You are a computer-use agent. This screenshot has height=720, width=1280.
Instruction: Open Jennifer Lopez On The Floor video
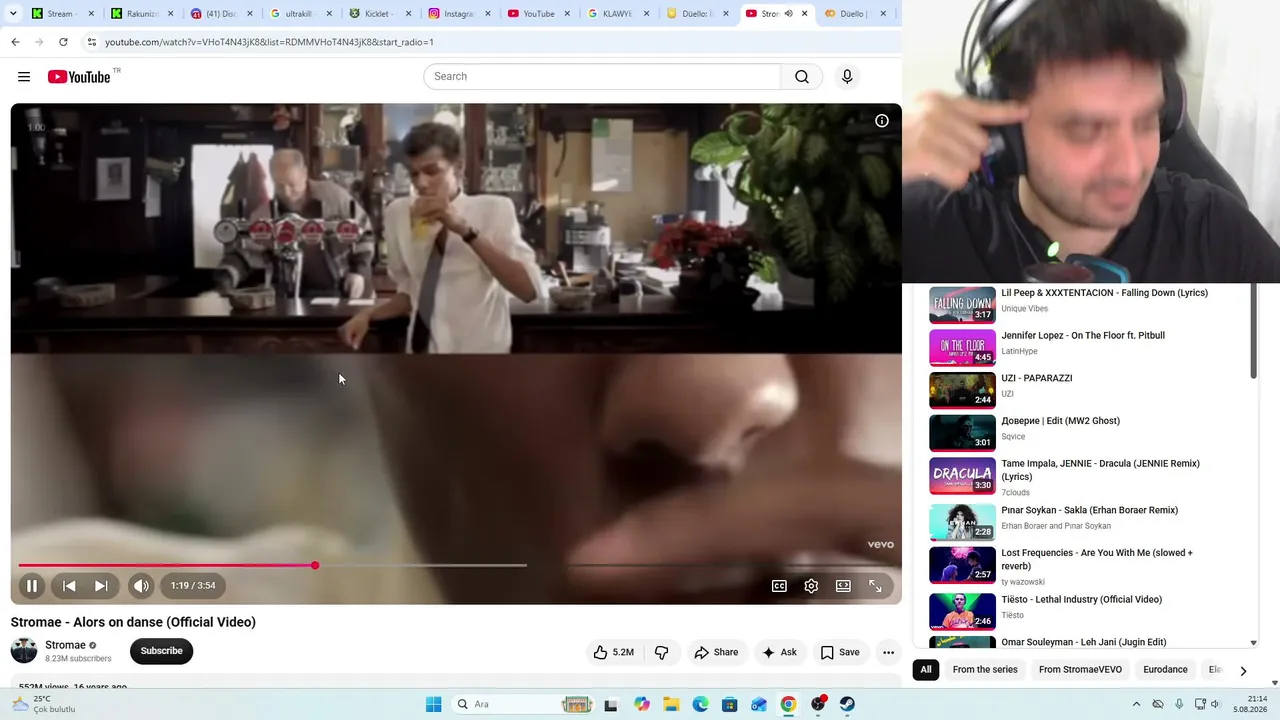point(1083,336)
